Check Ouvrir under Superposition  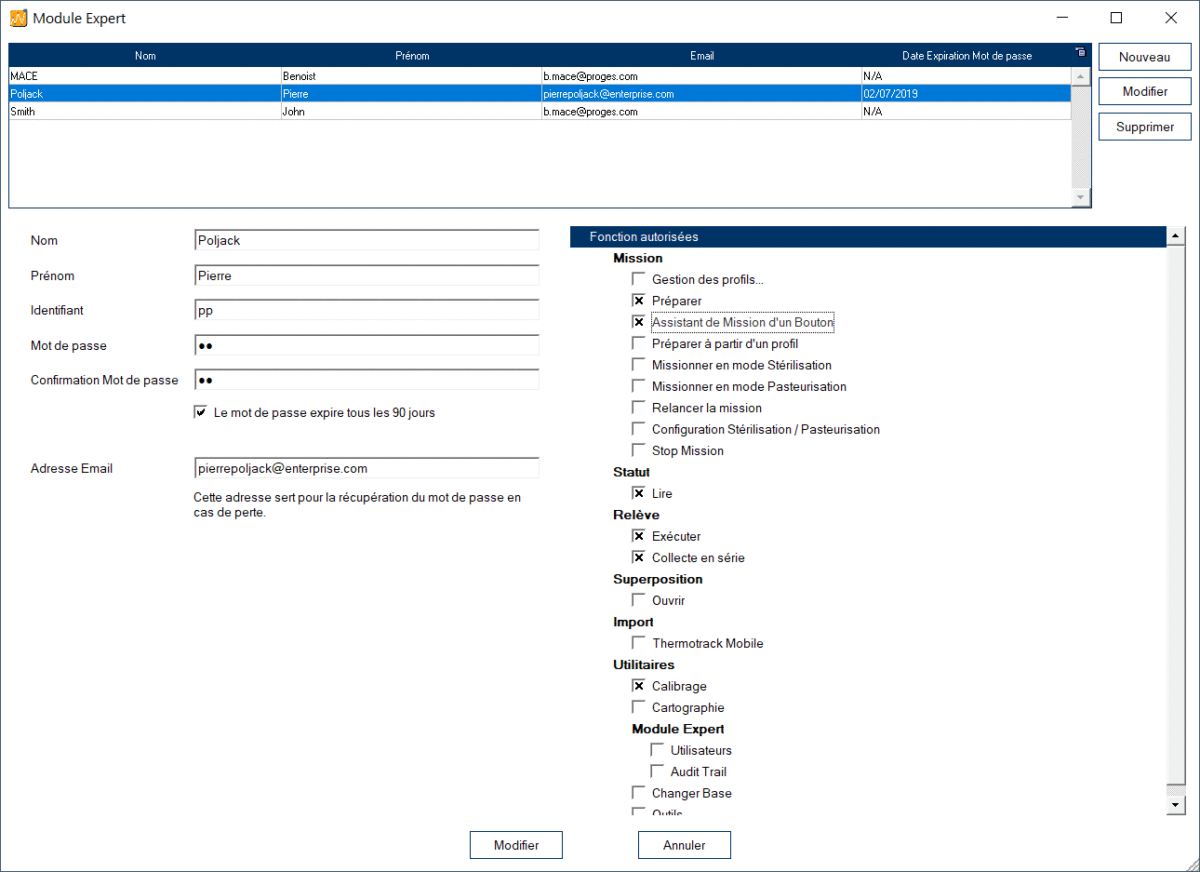(638, 600)
